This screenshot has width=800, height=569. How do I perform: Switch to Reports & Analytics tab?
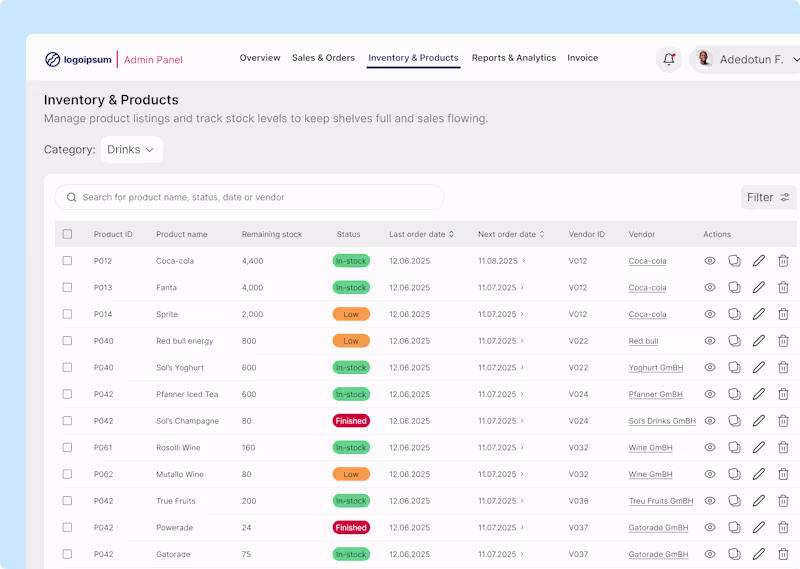pyautogui.click(x=514, y=58)
